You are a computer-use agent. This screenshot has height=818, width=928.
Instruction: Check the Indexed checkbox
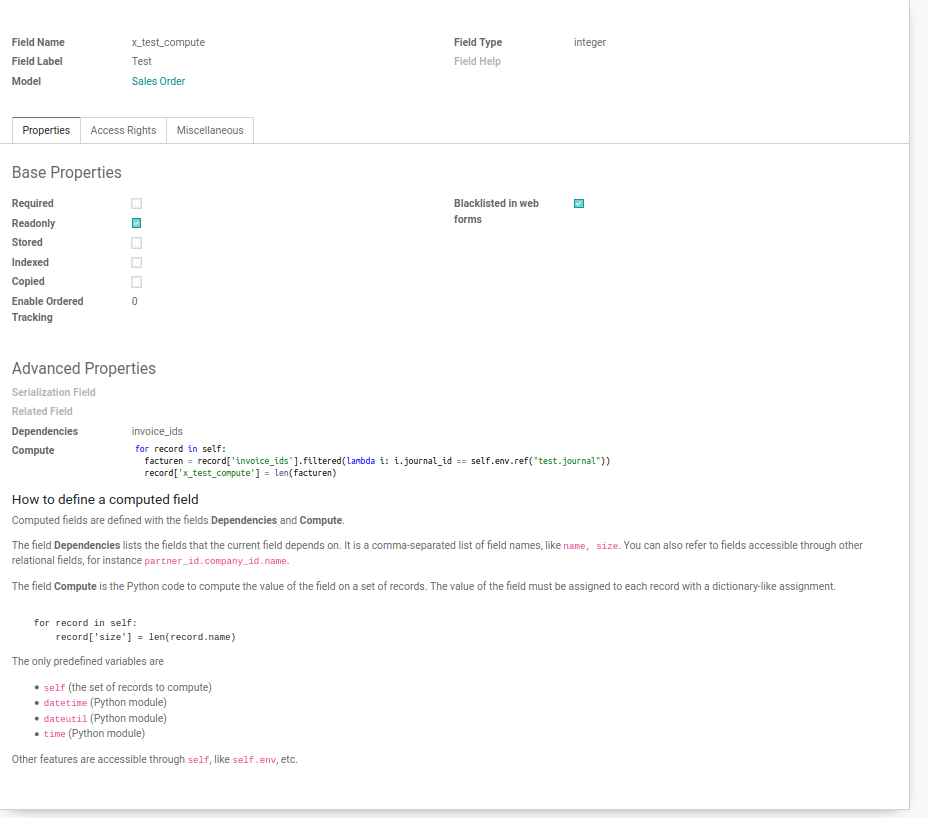point(136,262)
